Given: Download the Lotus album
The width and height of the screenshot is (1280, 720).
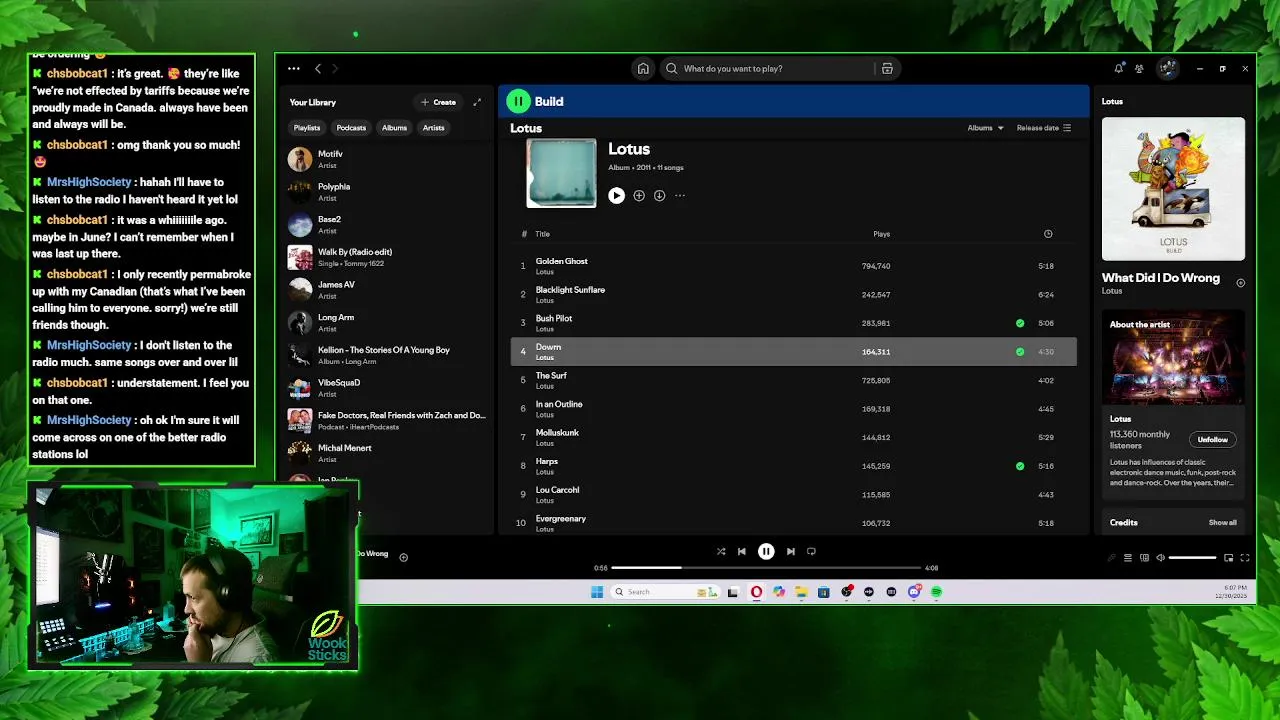Looking at the screenshot, I should 659,196.
